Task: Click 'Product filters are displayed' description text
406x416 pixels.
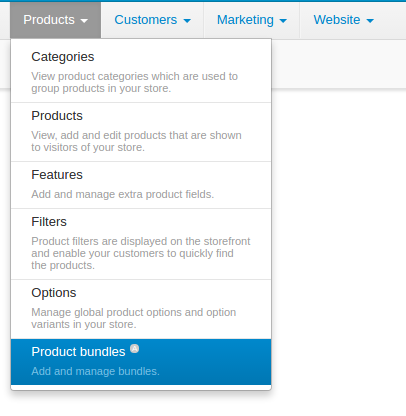Action: [141, 253]
